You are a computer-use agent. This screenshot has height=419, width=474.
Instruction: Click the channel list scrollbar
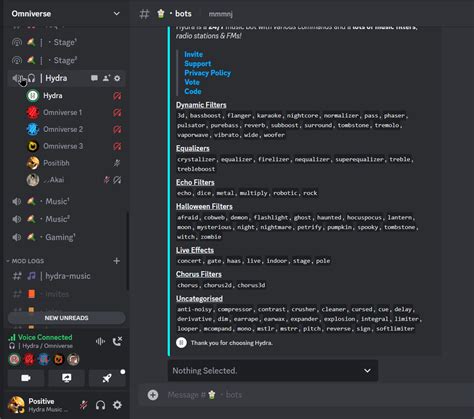[x=128, y=250]
